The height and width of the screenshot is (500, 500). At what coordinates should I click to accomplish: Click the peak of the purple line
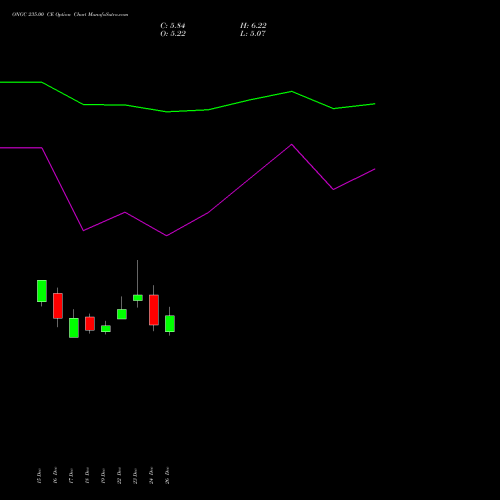(292, 144)
